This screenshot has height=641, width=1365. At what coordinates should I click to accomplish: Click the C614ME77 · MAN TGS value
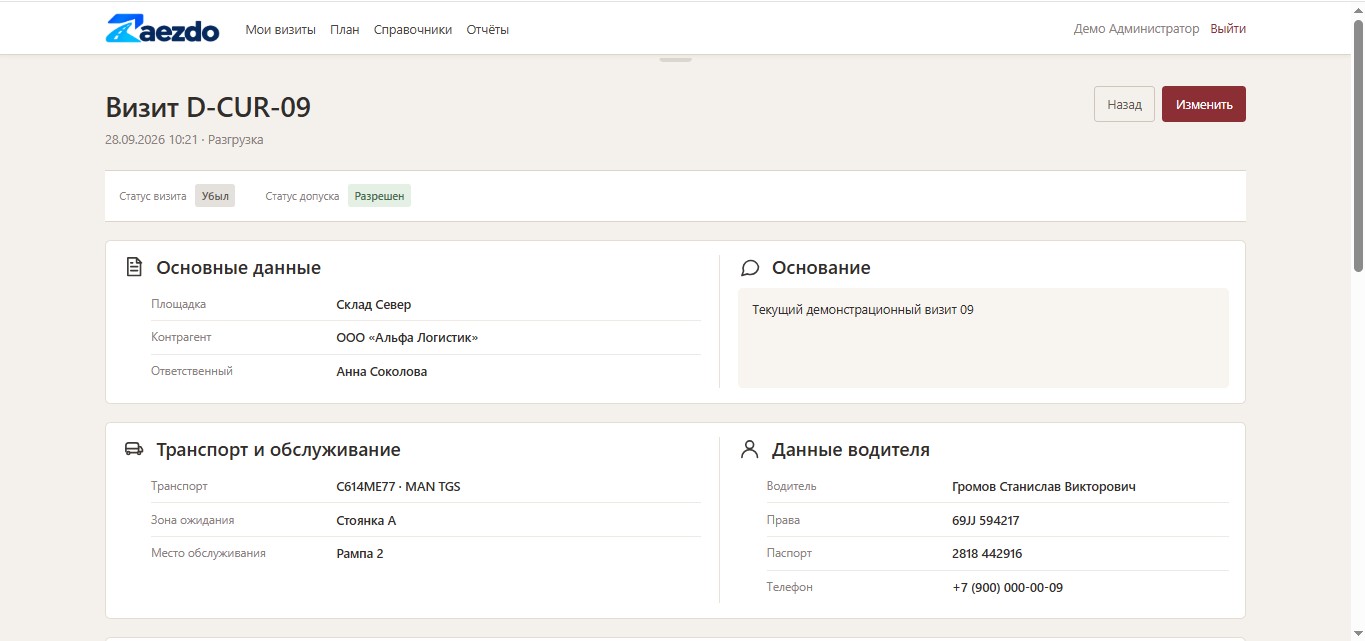tap(398, 487)
